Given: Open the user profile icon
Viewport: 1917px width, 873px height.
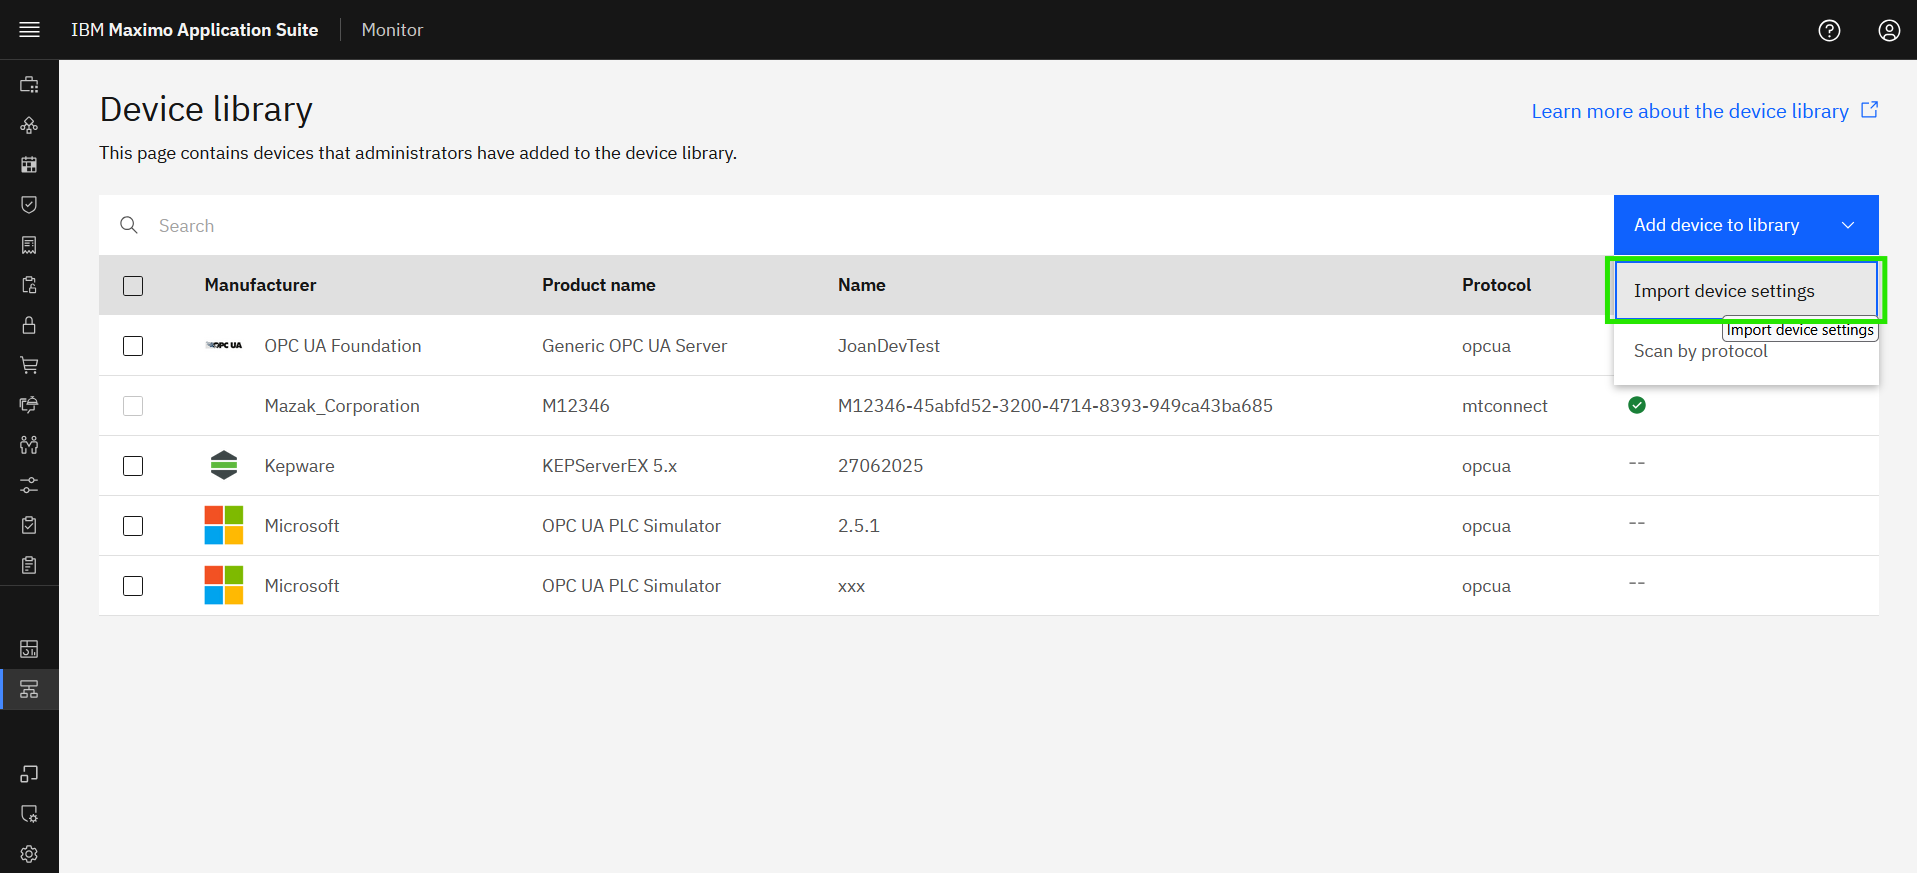Looking at the screenshot, I should pyautogui.click(x=1889, y=30).
